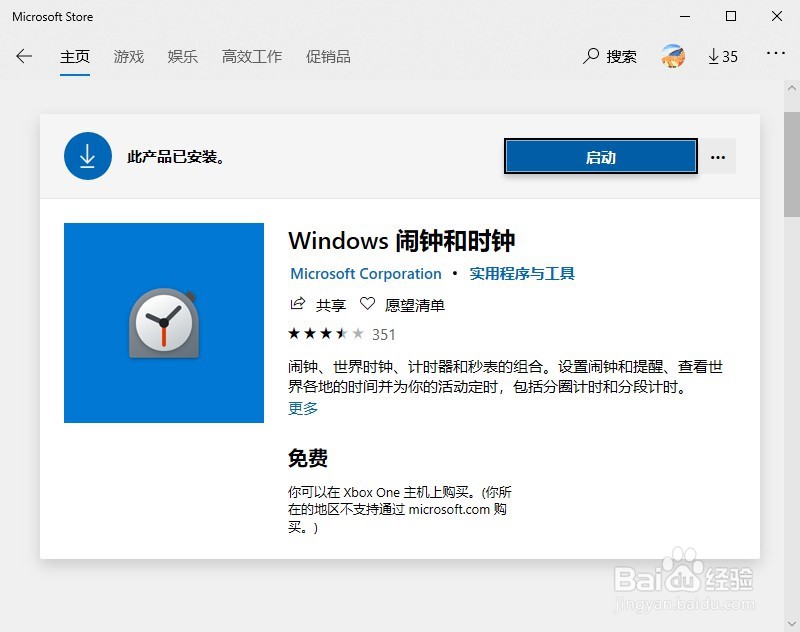Open the Microsoft Corporation publisher page
Screen dimensions: 800x632
click(x=365, y=273)
